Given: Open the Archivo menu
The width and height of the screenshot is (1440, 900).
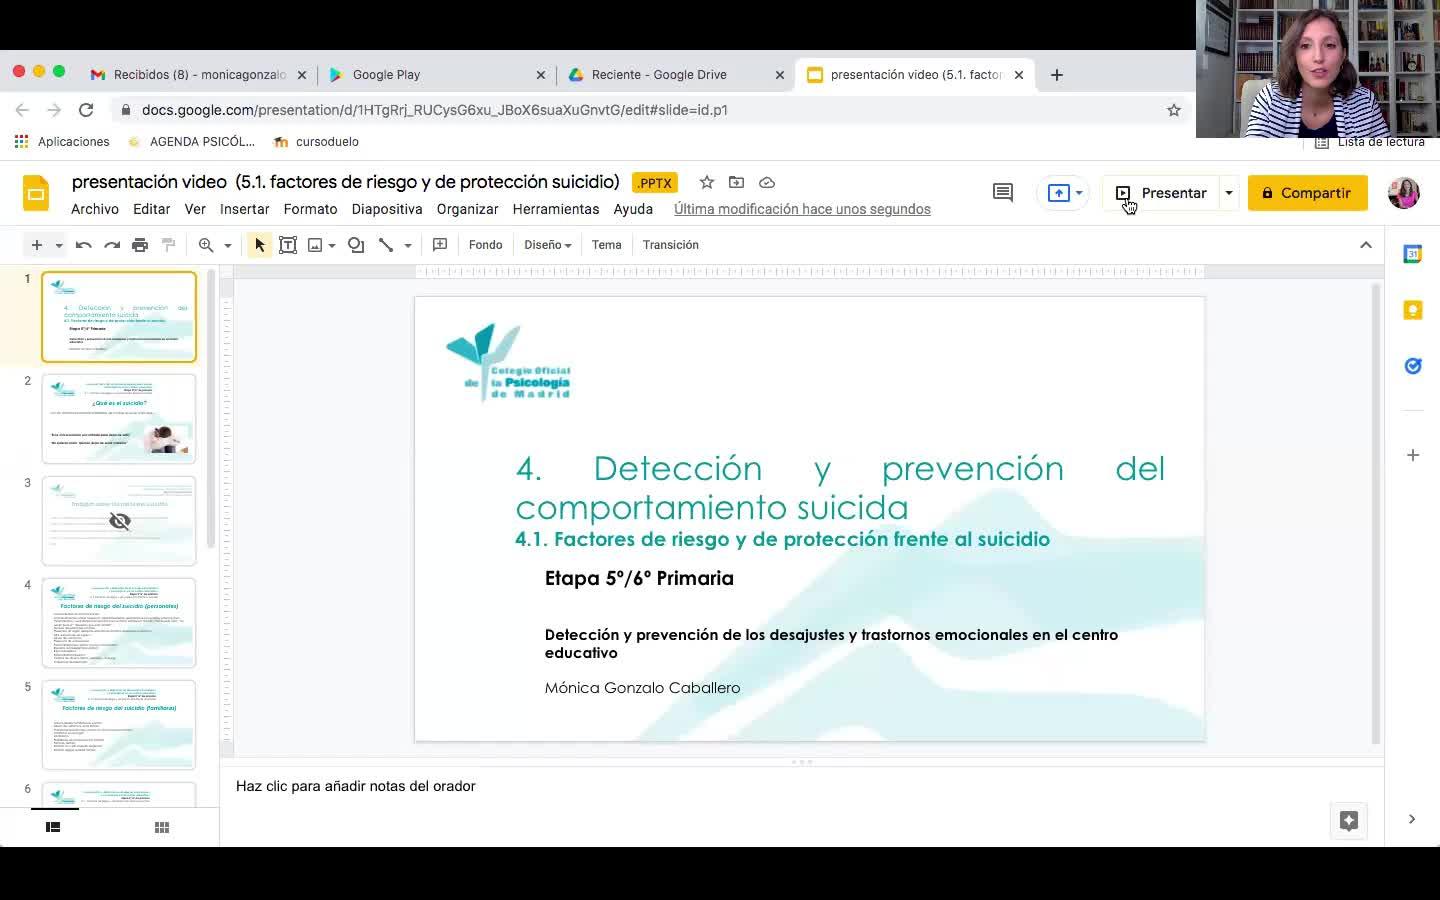Looking at the screenshot, I should (x=95, y=209).
